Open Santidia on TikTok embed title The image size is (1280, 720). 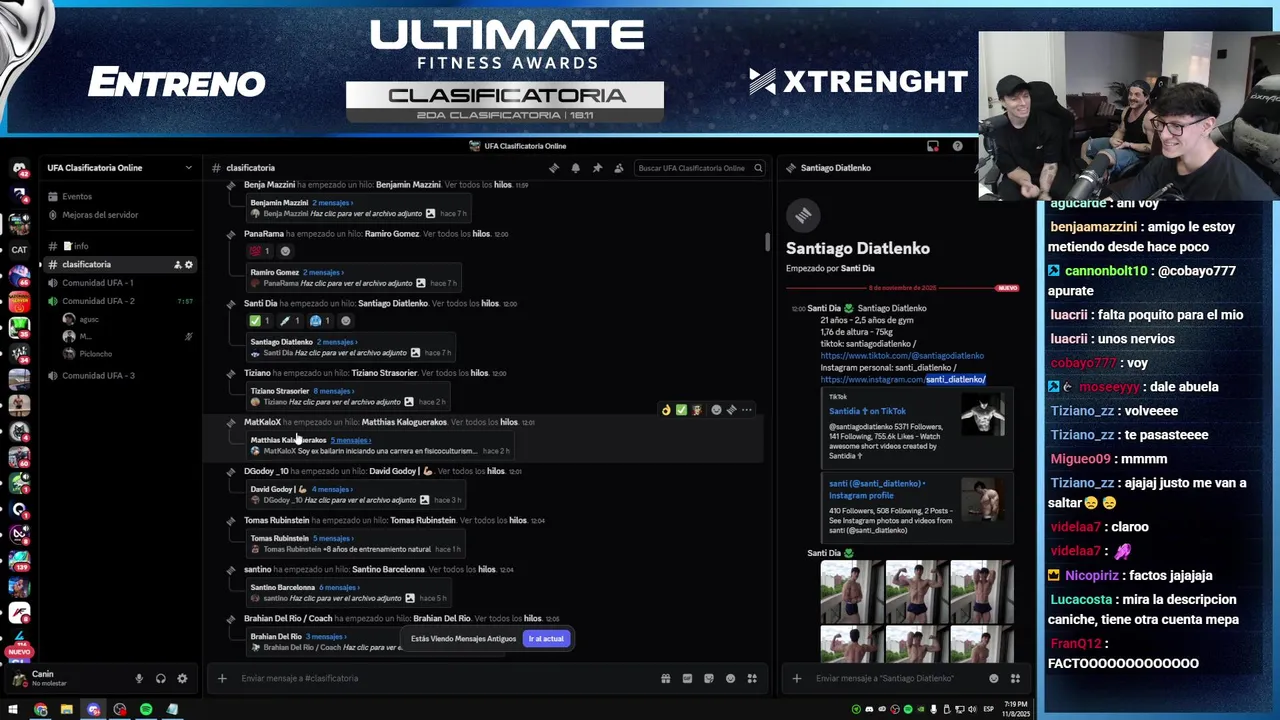(x=867, y=411)
